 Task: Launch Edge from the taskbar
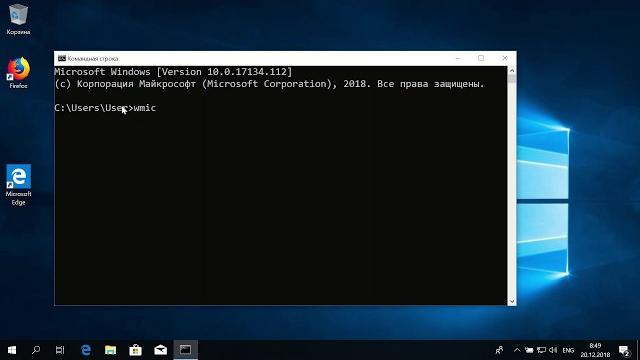tap(86, 350)
